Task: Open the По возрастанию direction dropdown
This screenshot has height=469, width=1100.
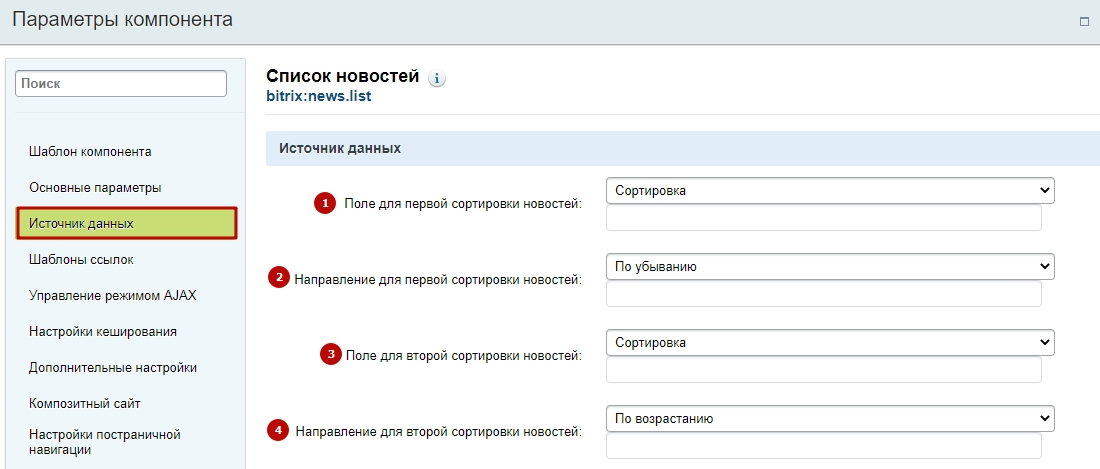Action: (x=830, y=419)
